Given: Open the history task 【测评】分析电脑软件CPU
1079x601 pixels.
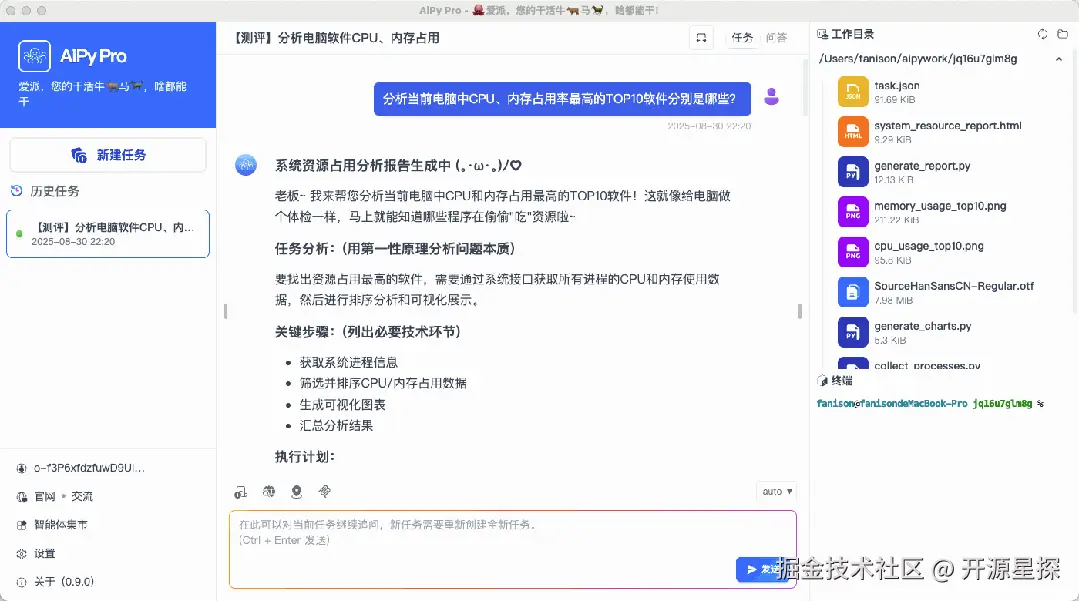Looking at the screenshot, I should [x=108, y=234].
